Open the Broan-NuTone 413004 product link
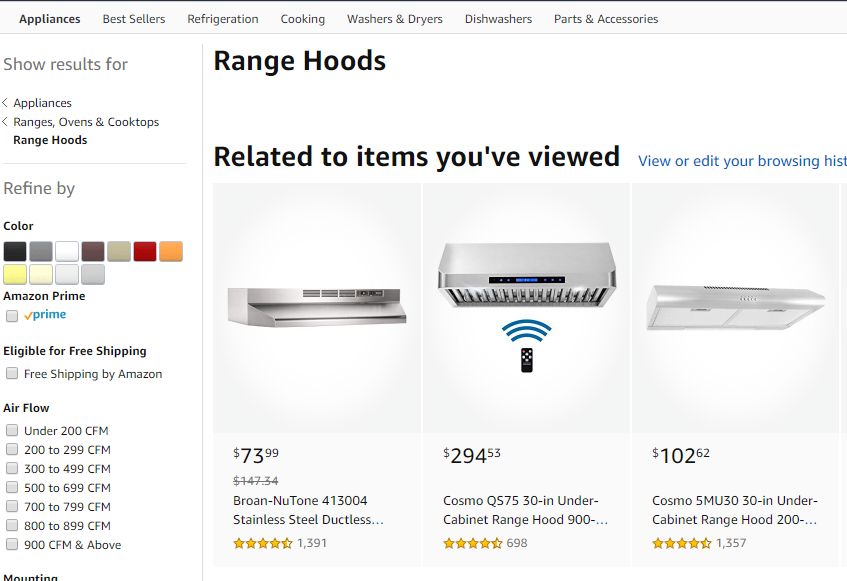Viewport: 847px width, 581px height. [300, 510]
